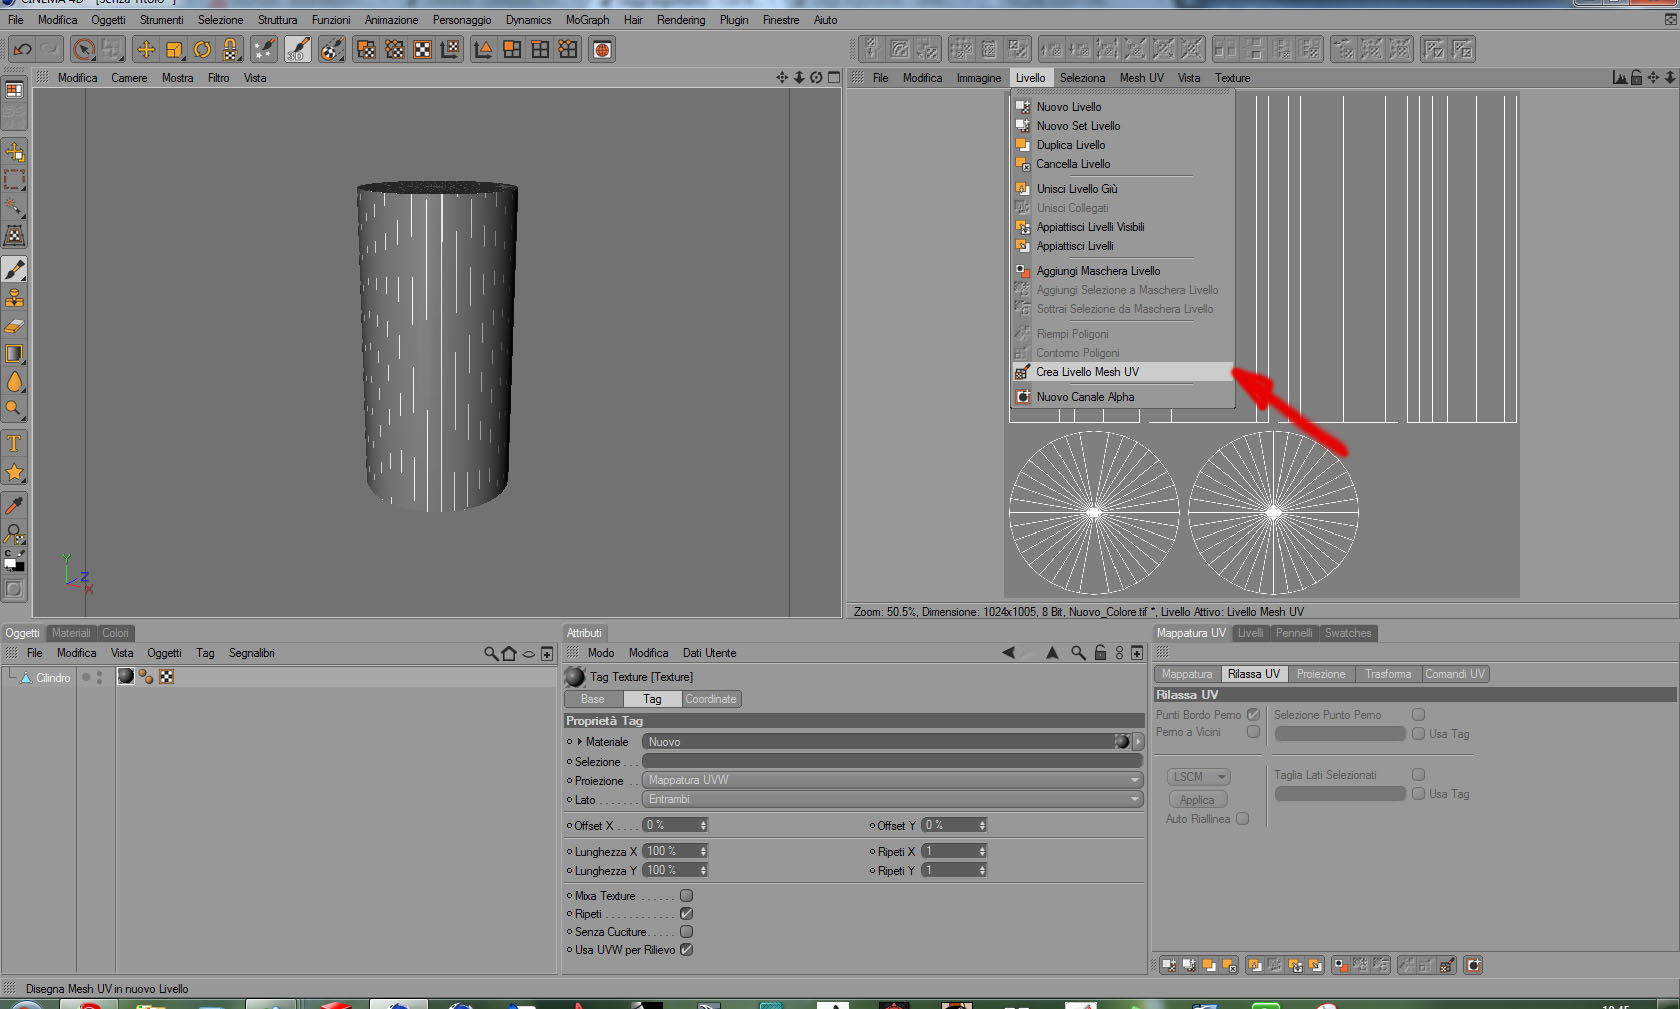This screenshot has width=1680, height=1009.
Task: Expand the Lato dropdown showing Entrambi
Action: click(x=891, y=799)
